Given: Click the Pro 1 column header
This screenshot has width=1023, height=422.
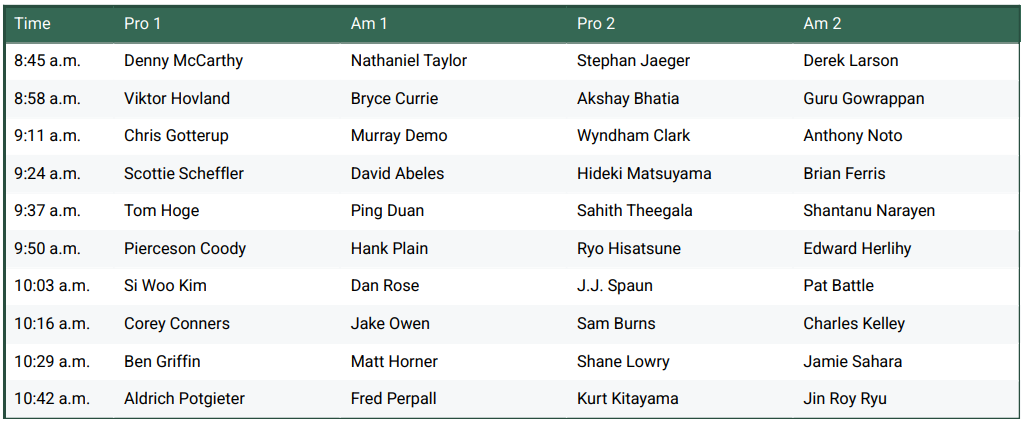Looking at the screenshot, I should pyautogui.click(x=144, y=23).
